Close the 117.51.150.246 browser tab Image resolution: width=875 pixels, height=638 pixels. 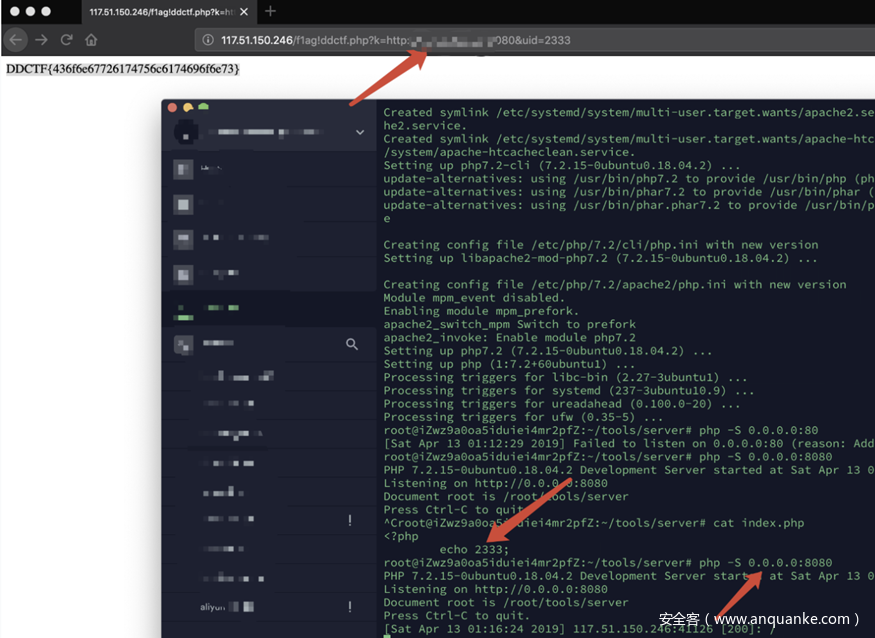click(x=244, y=12)
